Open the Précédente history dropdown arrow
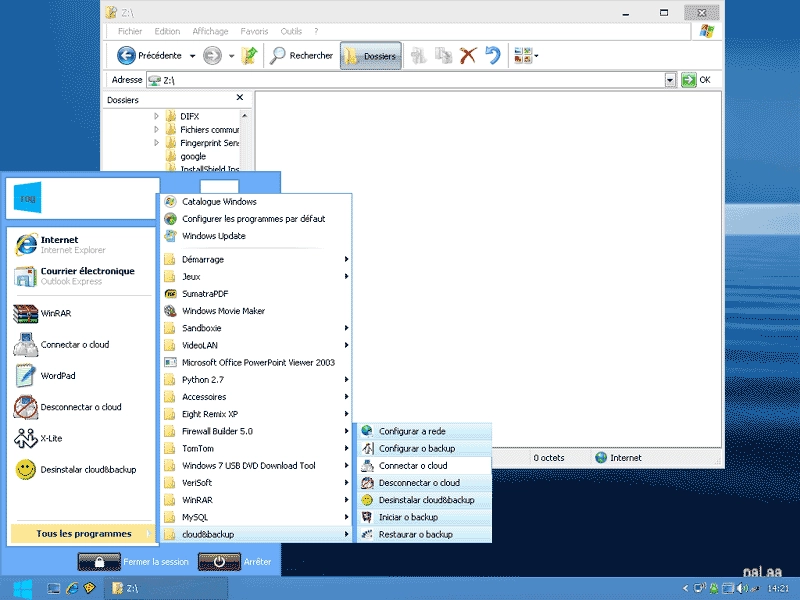Image resolution: width=800 pixels, height=600 pixels. 192,56
